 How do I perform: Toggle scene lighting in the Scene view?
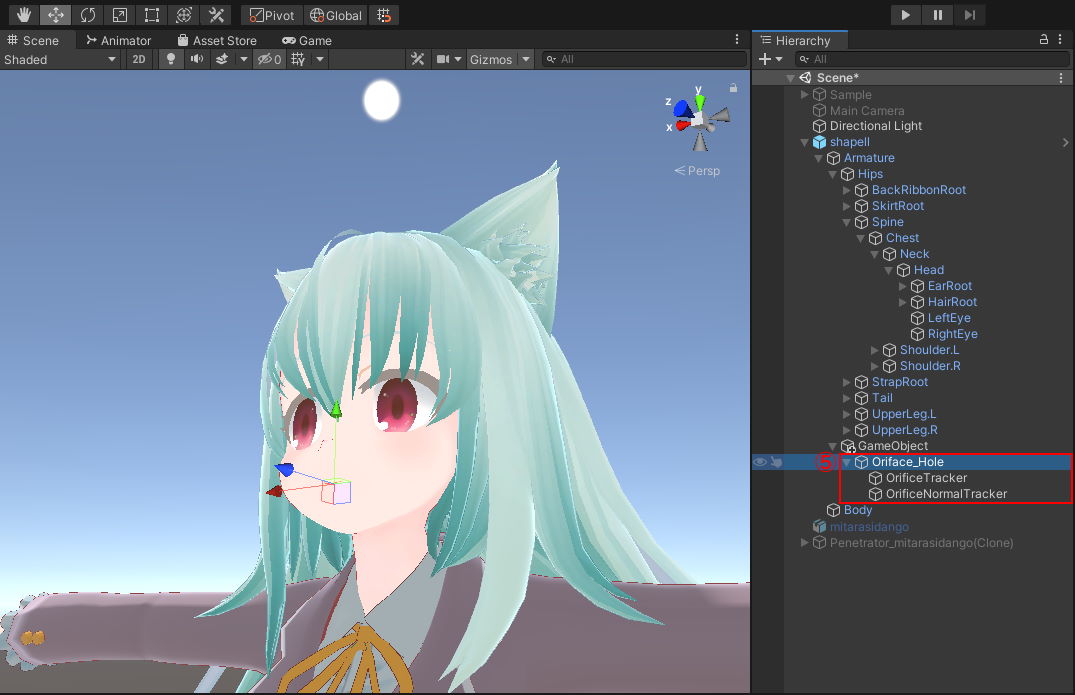(x=169, y=59)
